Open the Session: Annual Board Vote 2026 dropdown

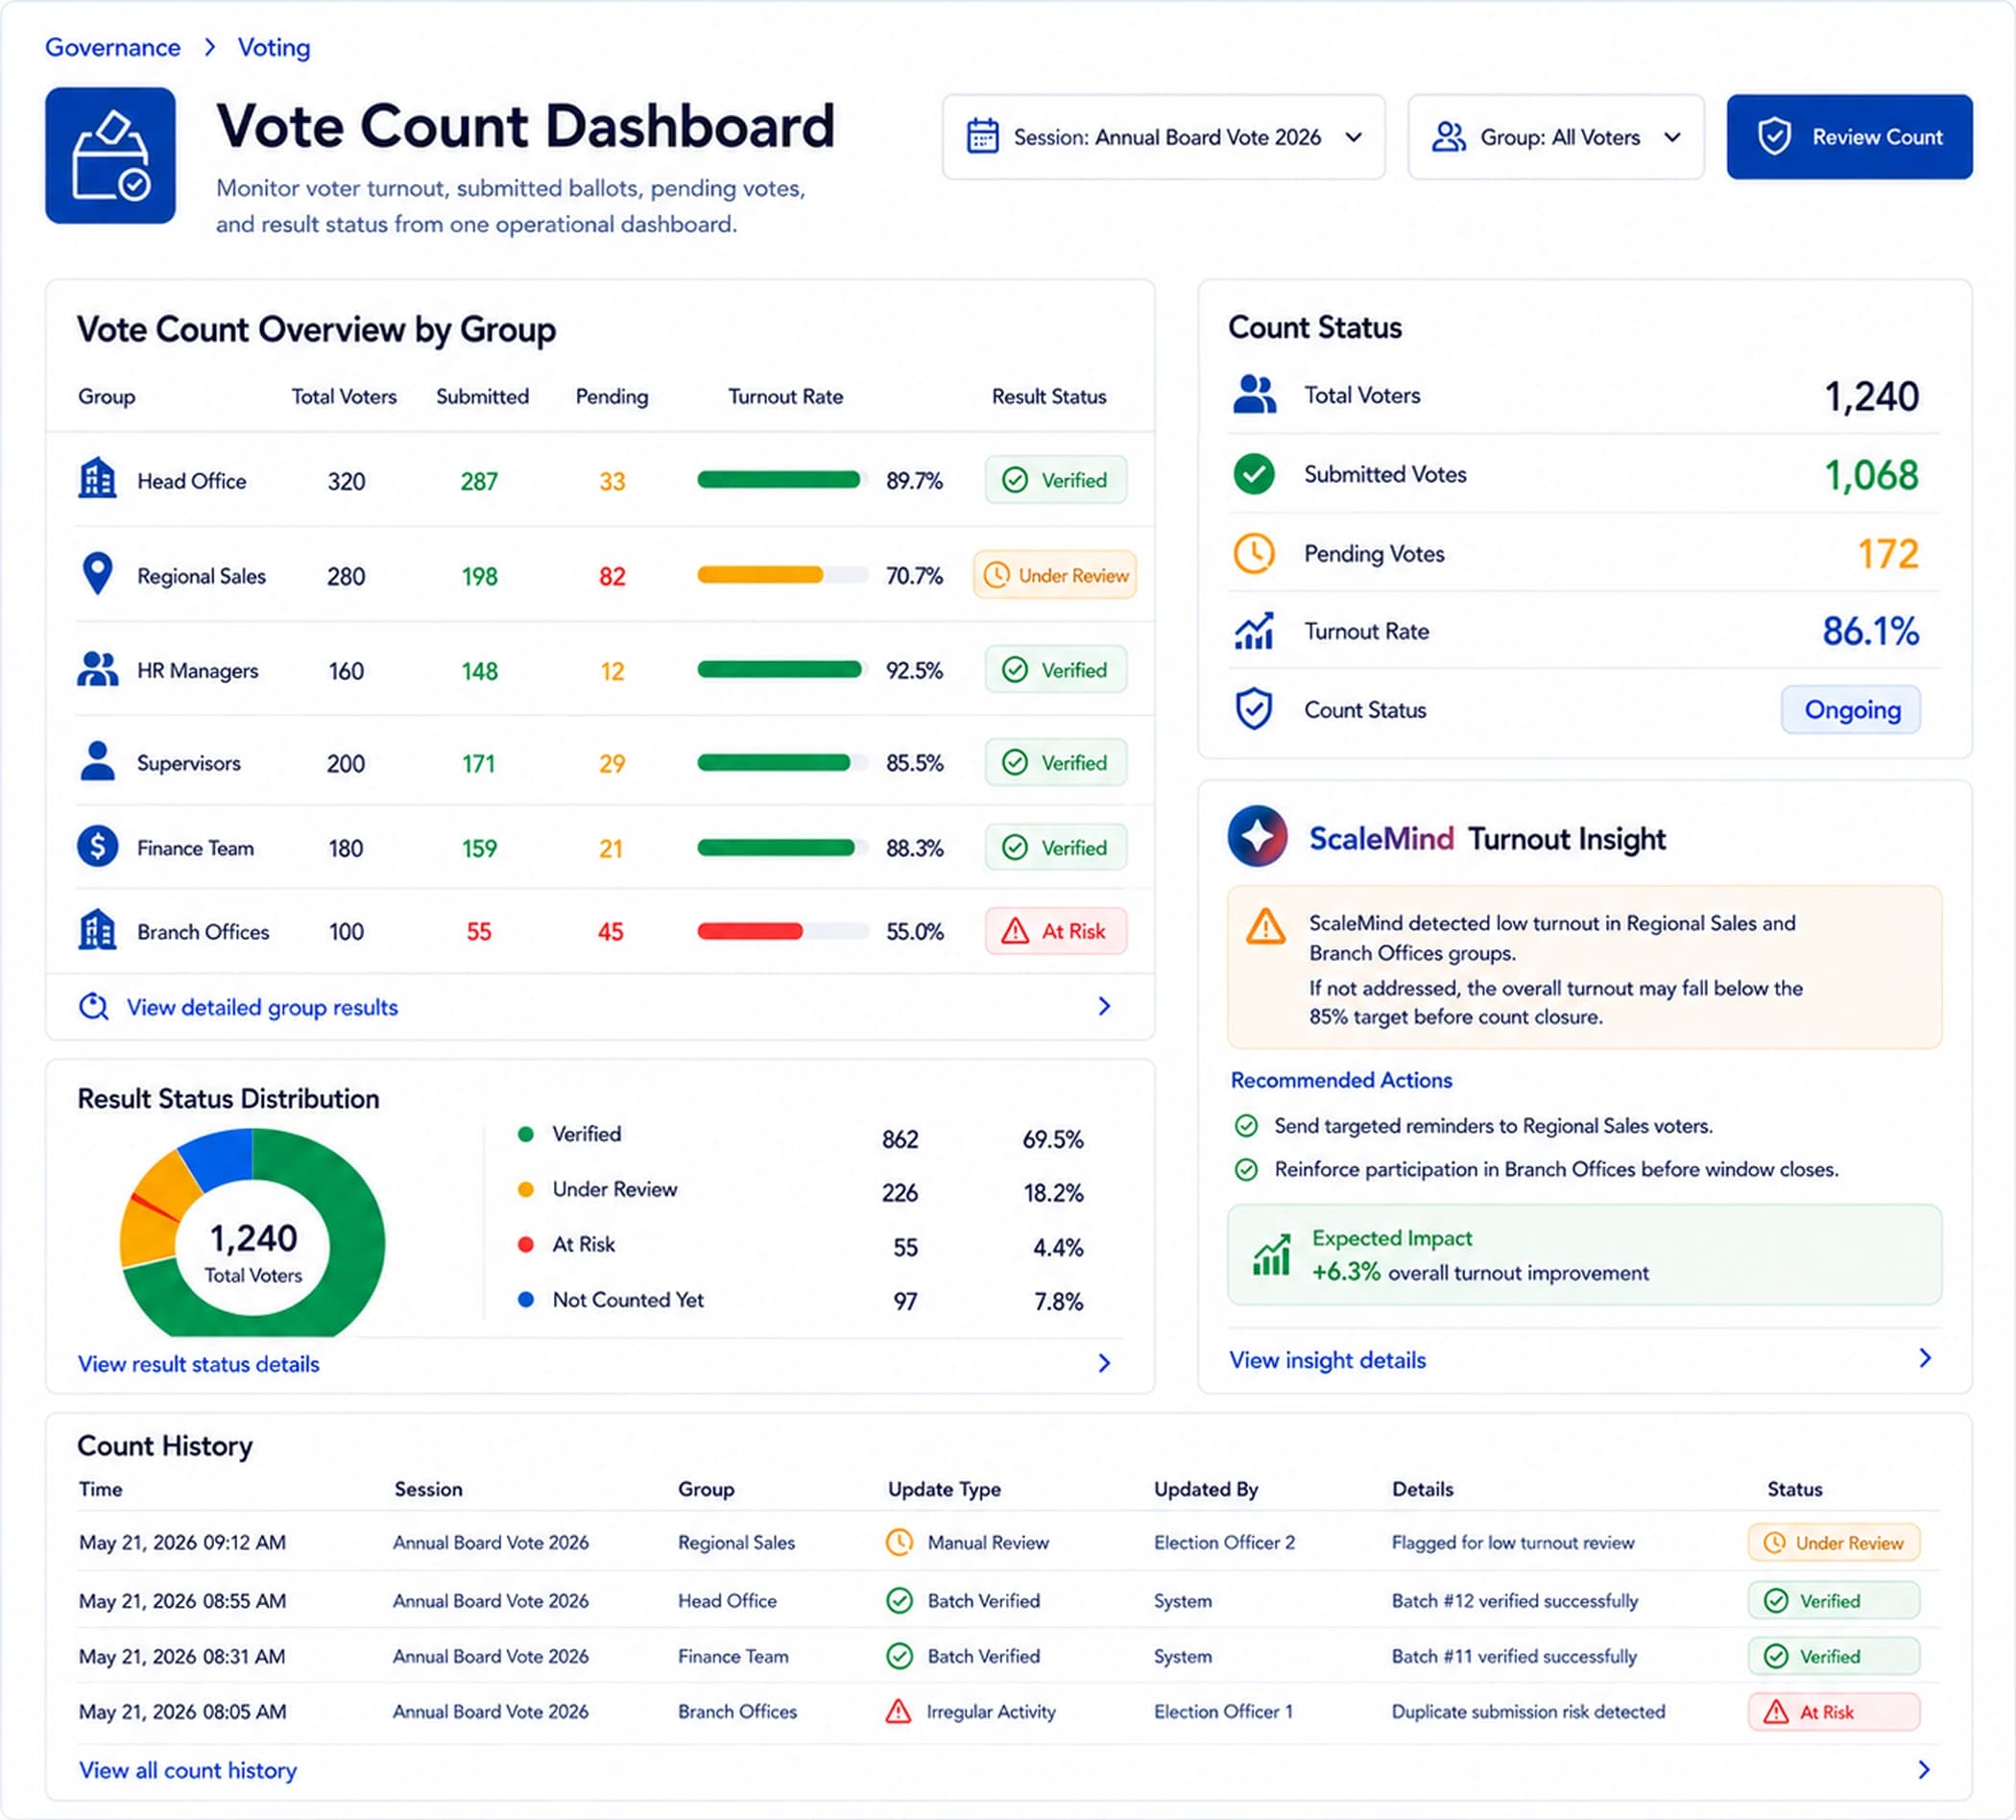(x=1164, y=137)
